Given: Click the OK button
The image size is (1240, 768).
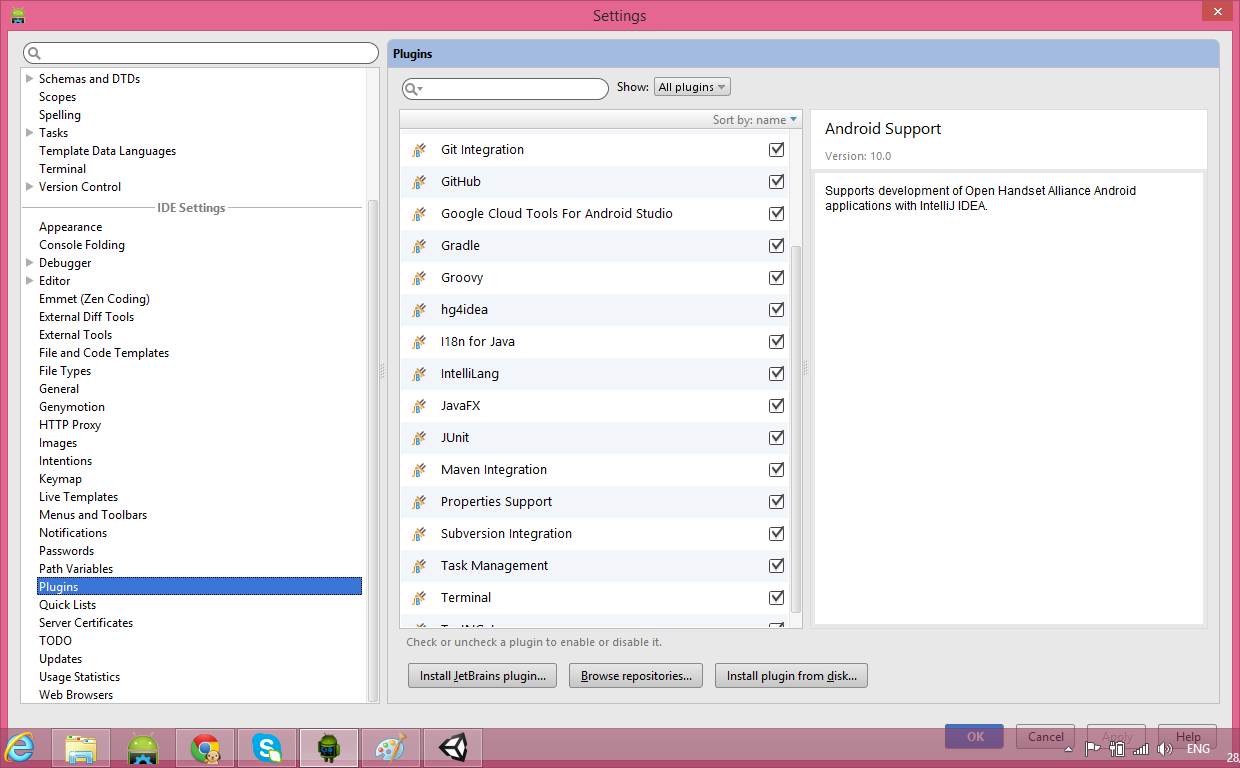Looking at the screenshot, I should coord(975,737).
